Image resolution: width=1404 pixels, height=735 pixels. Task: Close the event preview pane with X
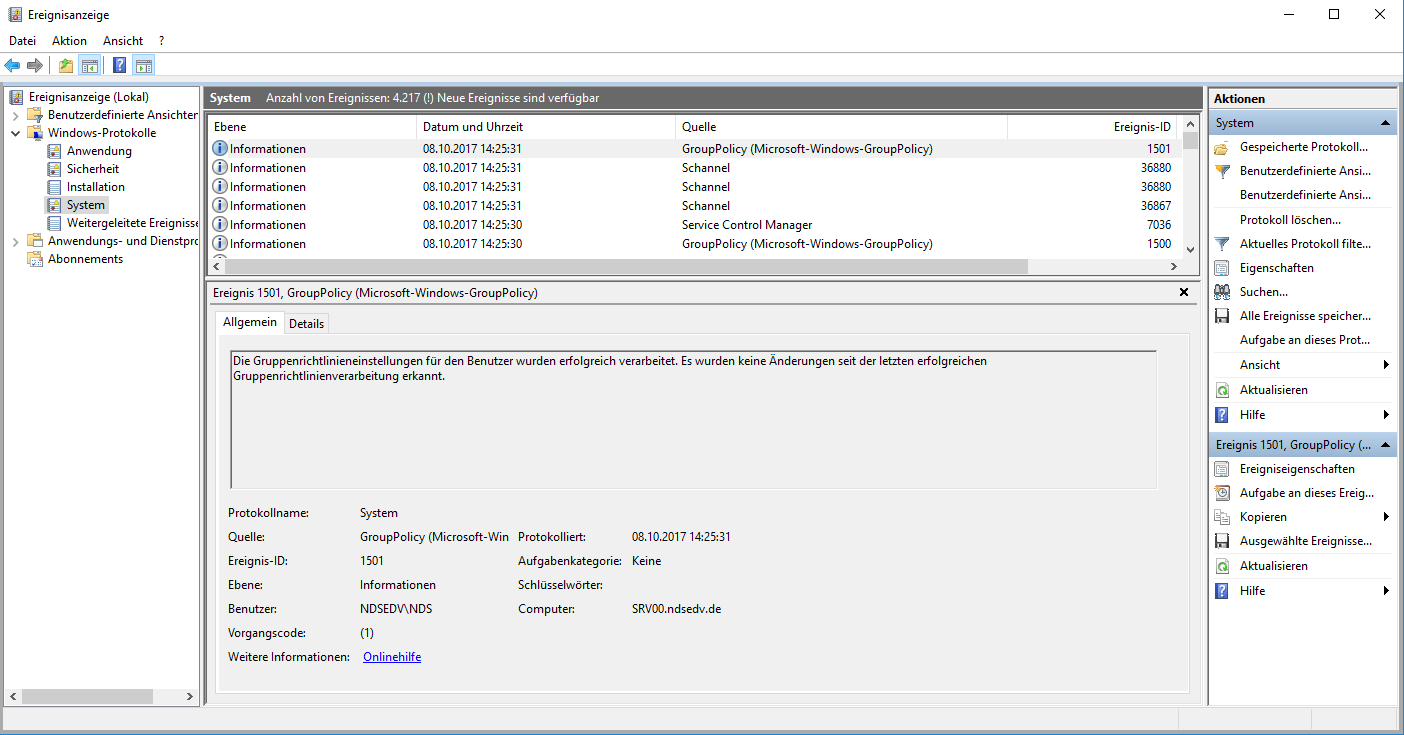point(1184,293)
